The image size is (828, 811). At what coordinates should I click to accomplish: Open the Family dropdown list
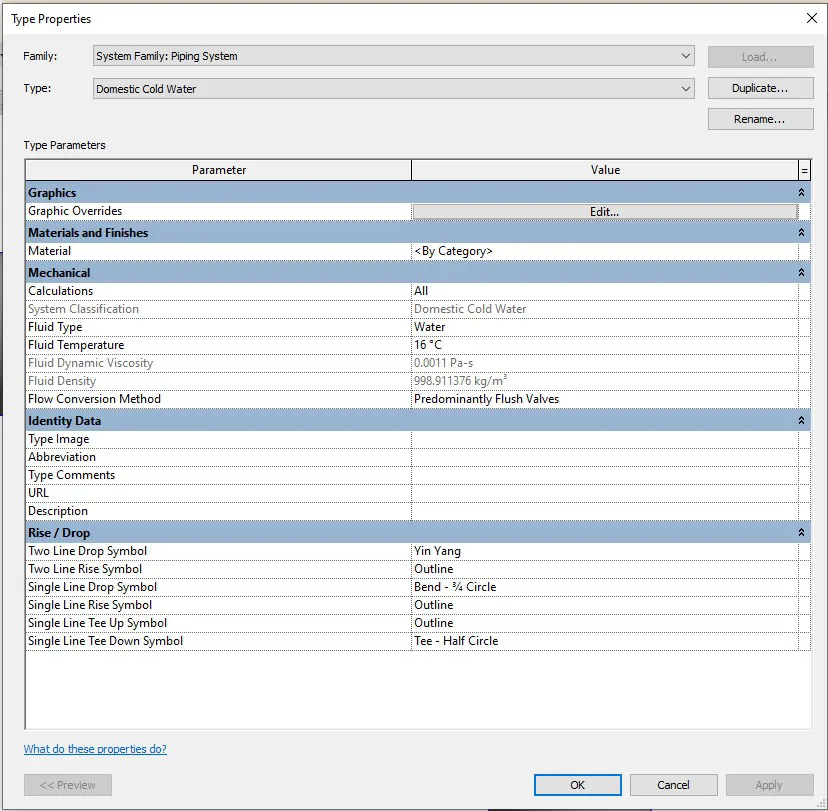pyautogui.click(x=685, y=57)
